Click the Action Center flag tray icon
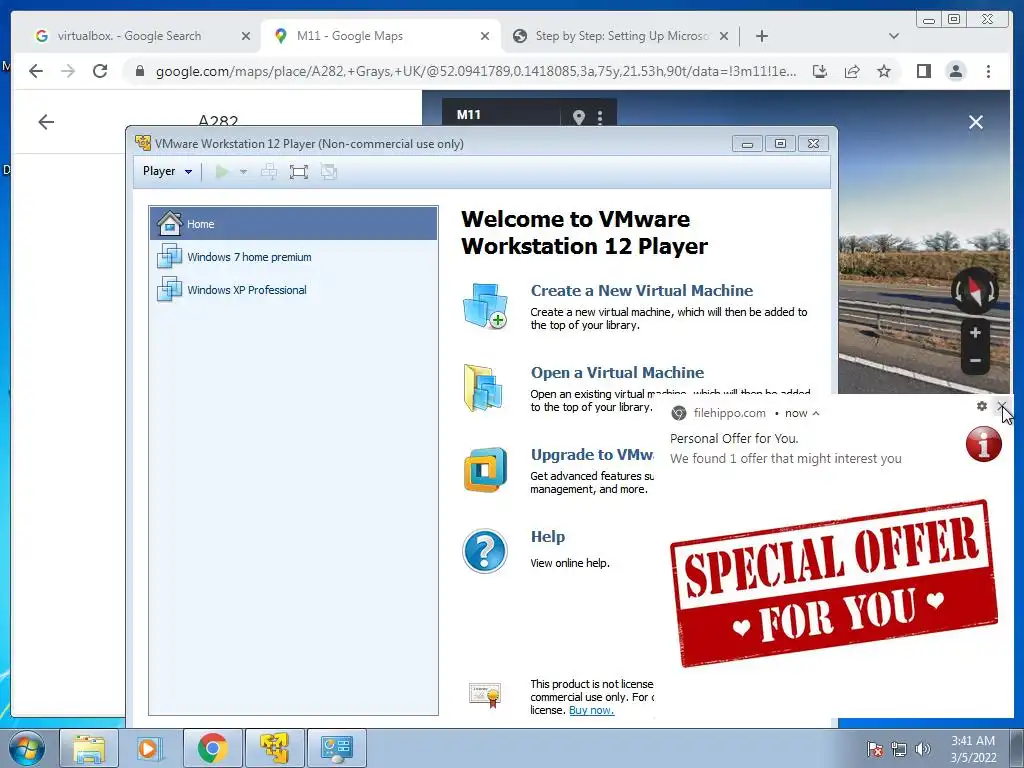The image size is (1024, 768). pyautogui.click(x=874, y=749)
